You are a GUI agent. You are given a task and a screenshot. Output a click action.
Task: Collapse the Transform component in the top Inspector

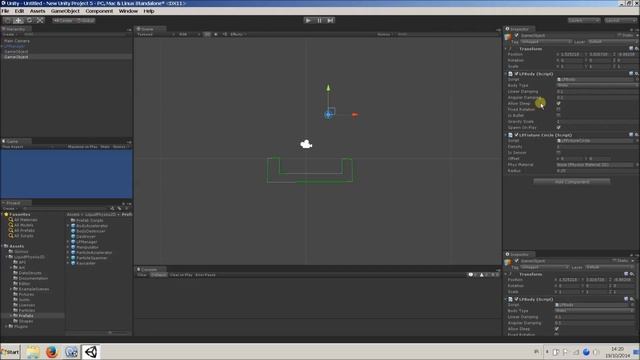point(506,49)
